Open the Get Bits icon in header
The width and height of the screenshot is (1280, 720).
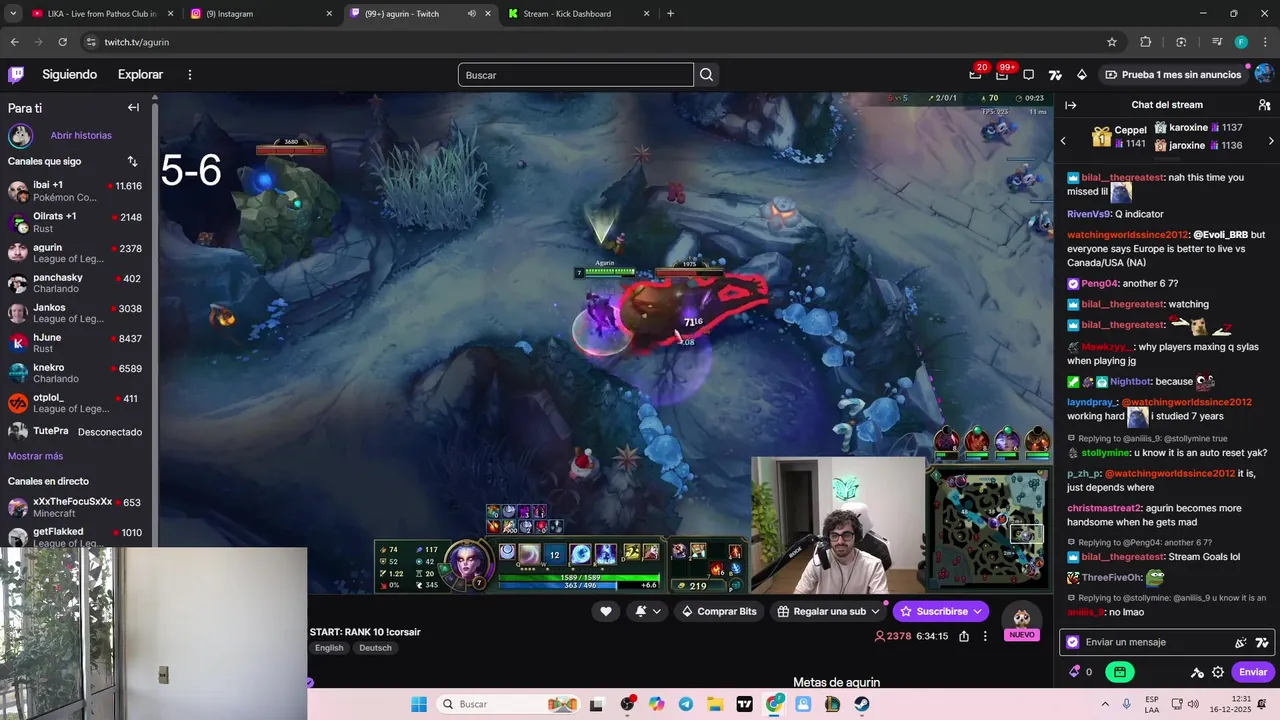point(1081,75)
